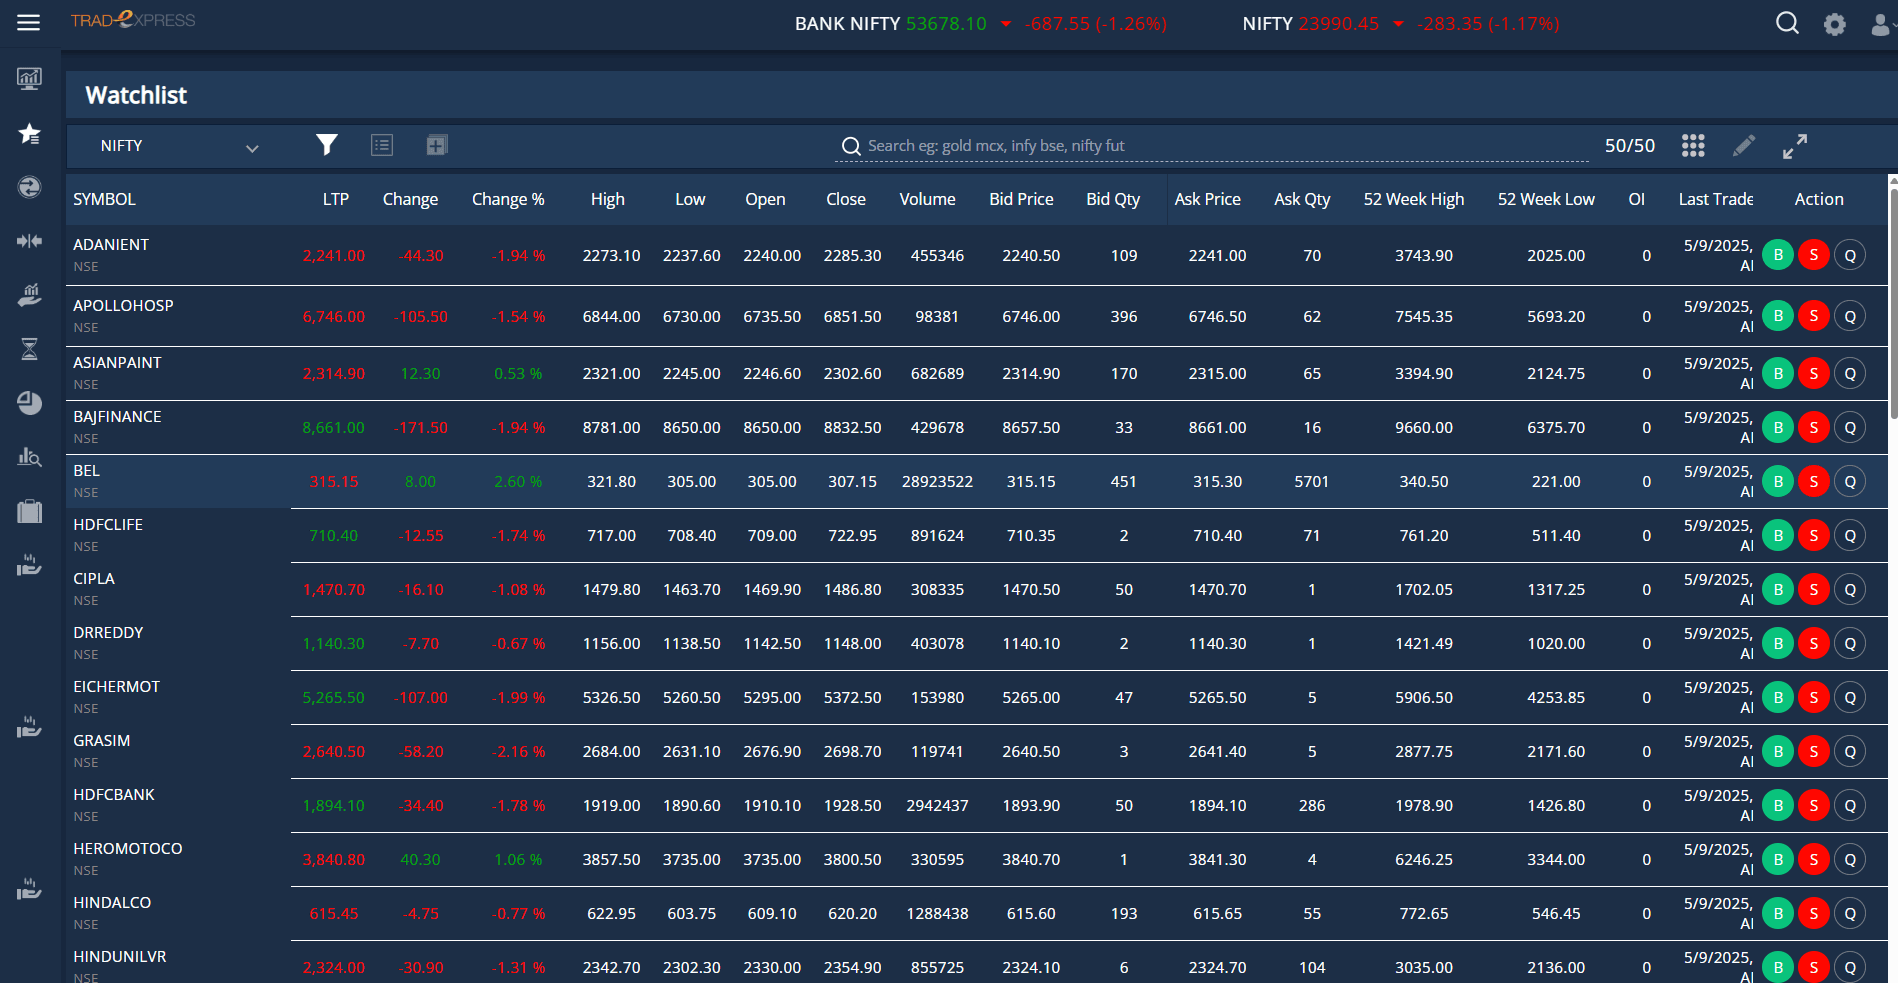Expand watchlist with the fullscreen arrows icon
The height and width of the screenshot is (983, 1898).
(1795, 146)
